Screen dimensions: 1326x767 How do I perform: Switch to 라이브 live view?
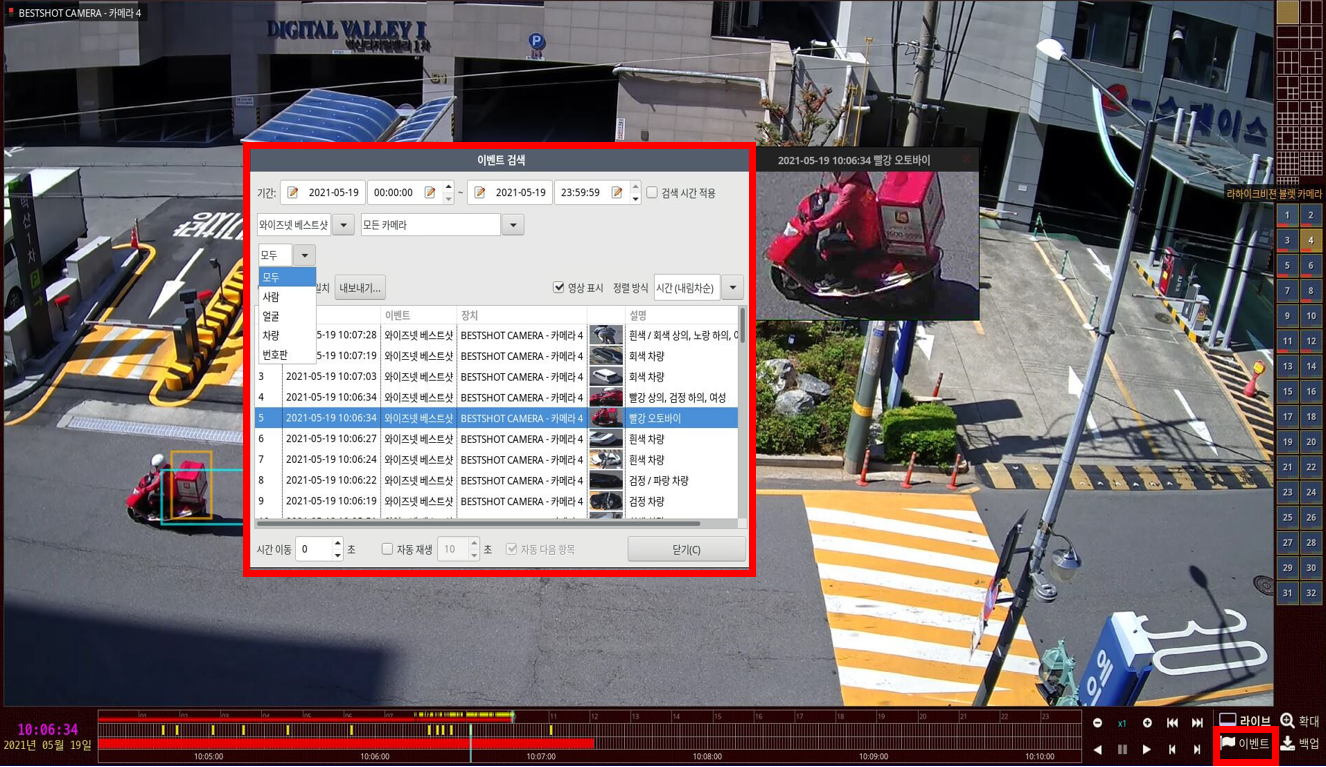point(1244,720)
